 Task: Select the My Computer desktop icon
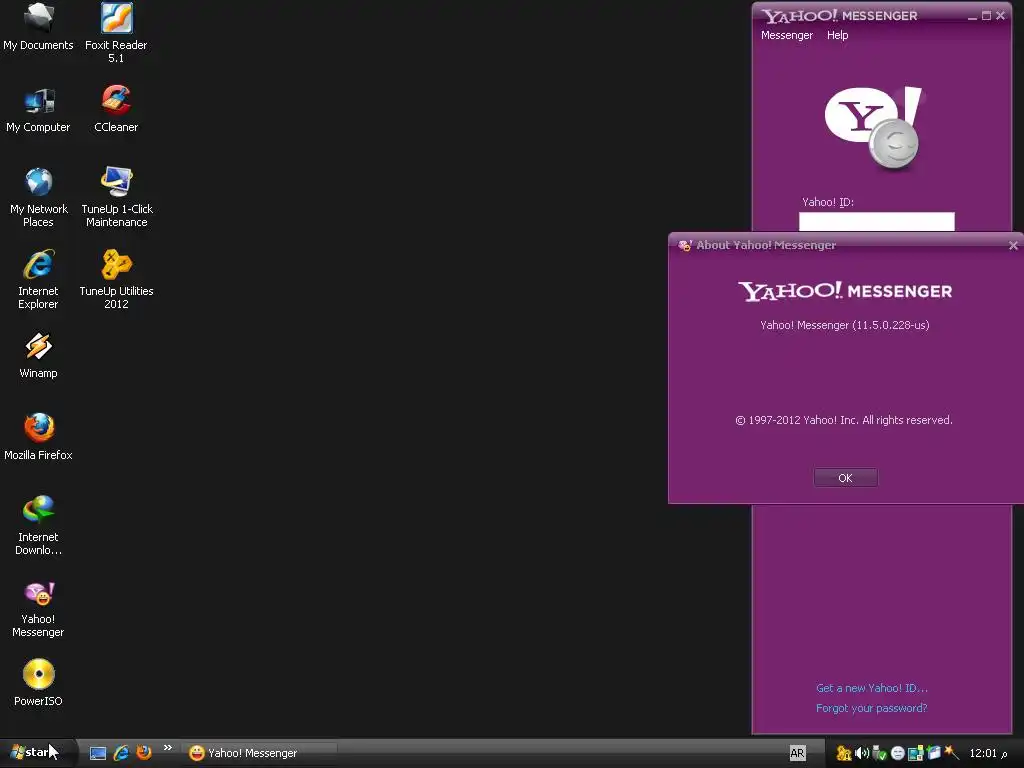(39, 110)
